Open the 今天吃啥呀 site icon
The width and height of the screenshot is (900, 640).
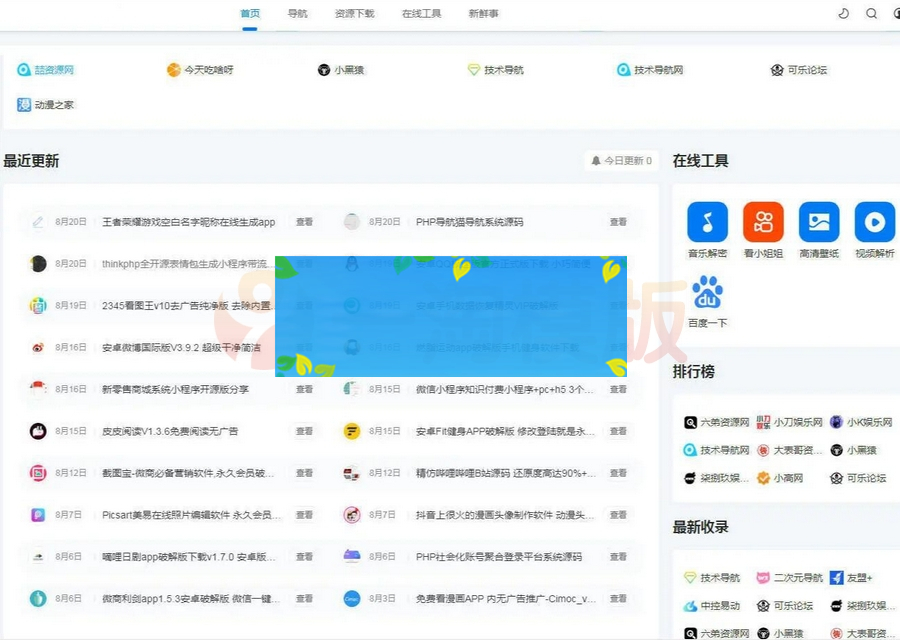coord(173,70)
